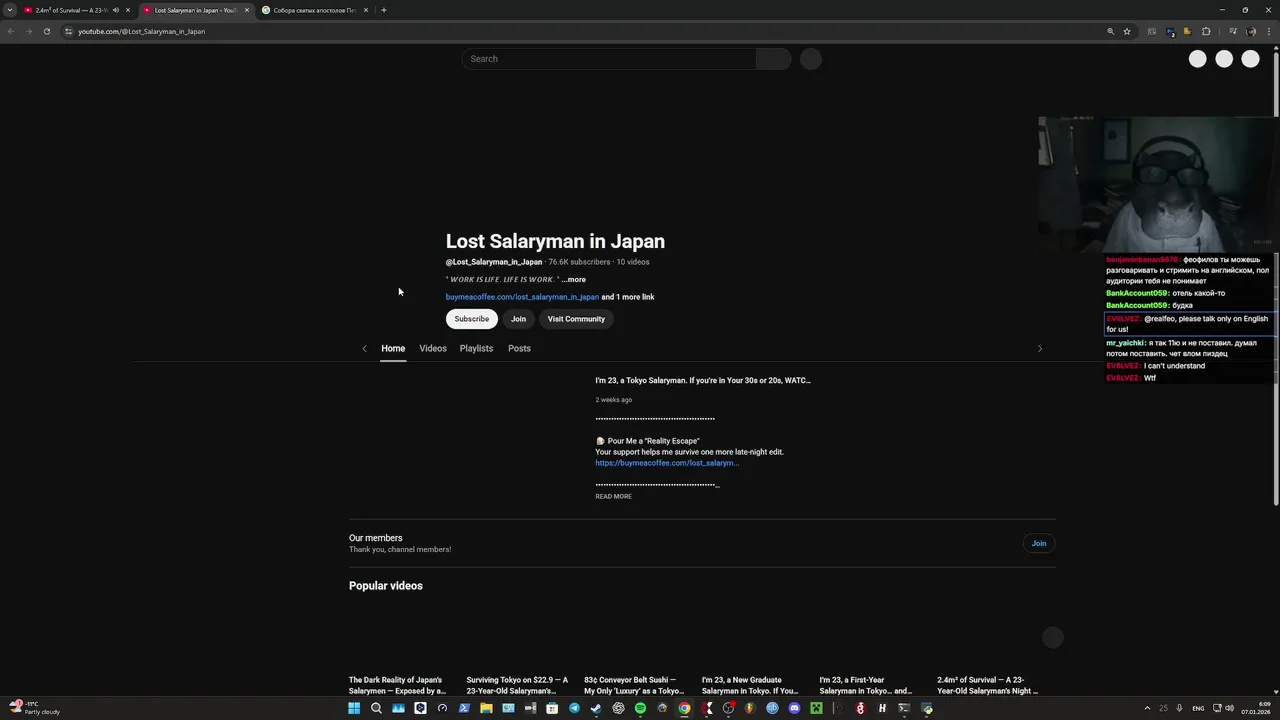Subscribe to Lost Salaryman in Japan
This screenshot has height=720, width=1280.
click(472, 319)
